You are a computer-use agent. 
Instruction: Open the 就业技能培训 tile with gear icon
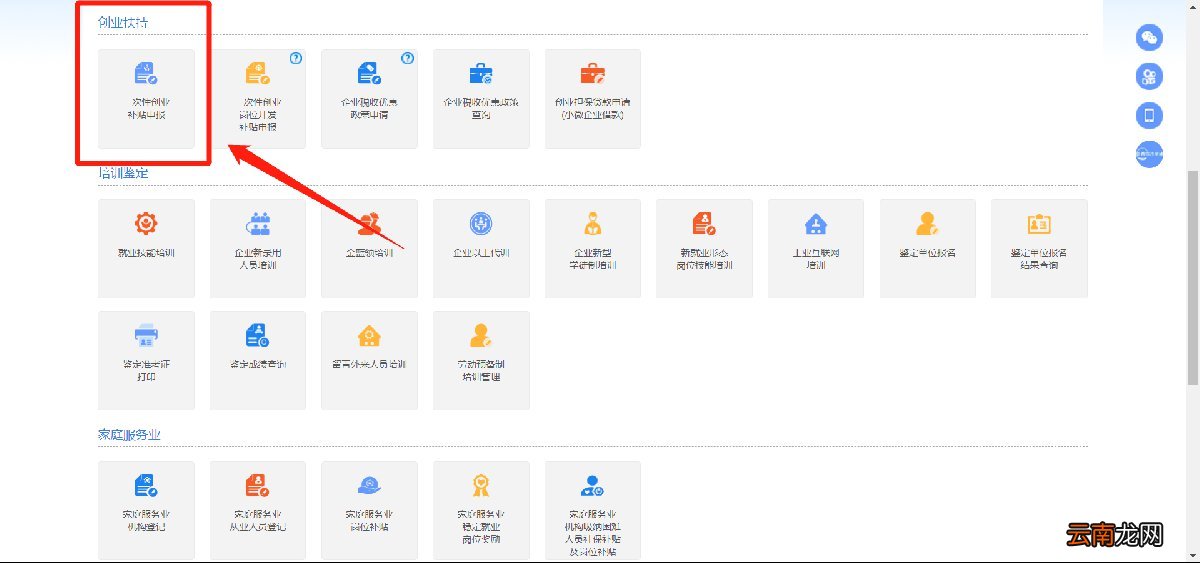pyautogui.click(x=147, y=248)
